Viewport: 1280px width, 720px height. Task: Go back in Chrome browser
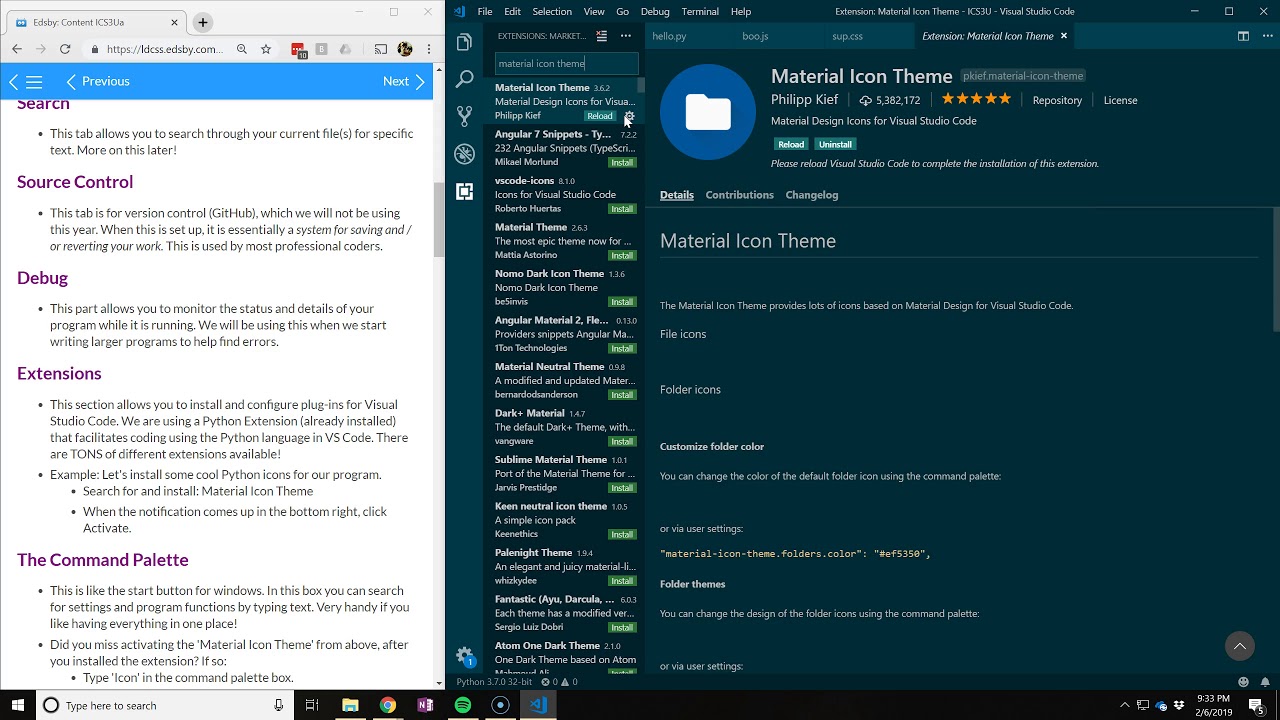[x=17, y=49]
